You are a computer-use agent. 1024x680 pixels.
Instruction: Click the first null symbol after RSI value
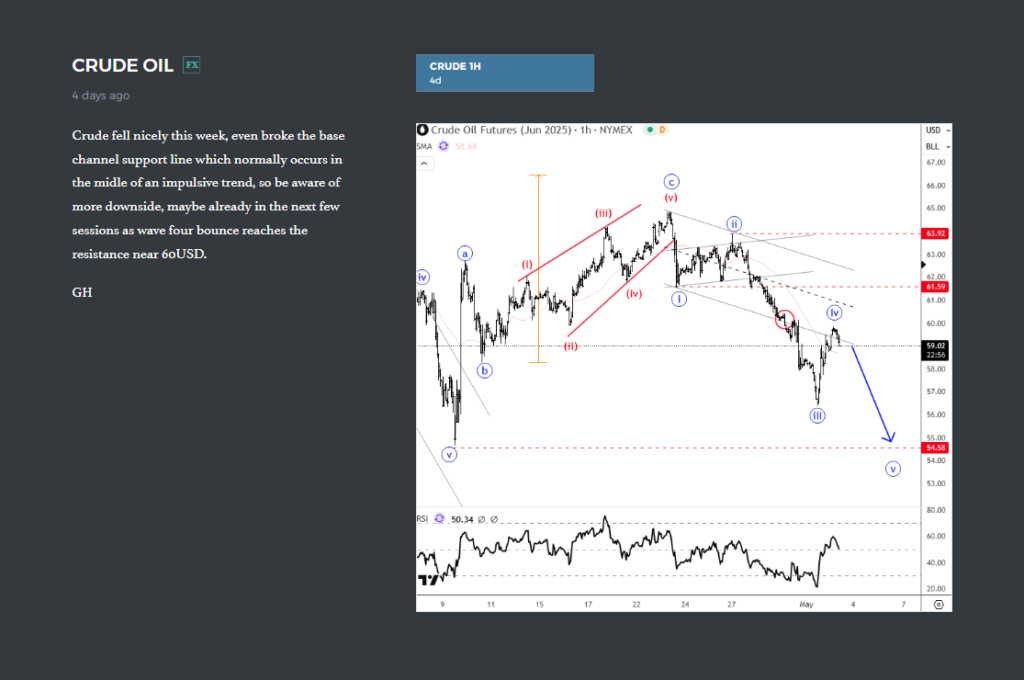click(481, 519)
